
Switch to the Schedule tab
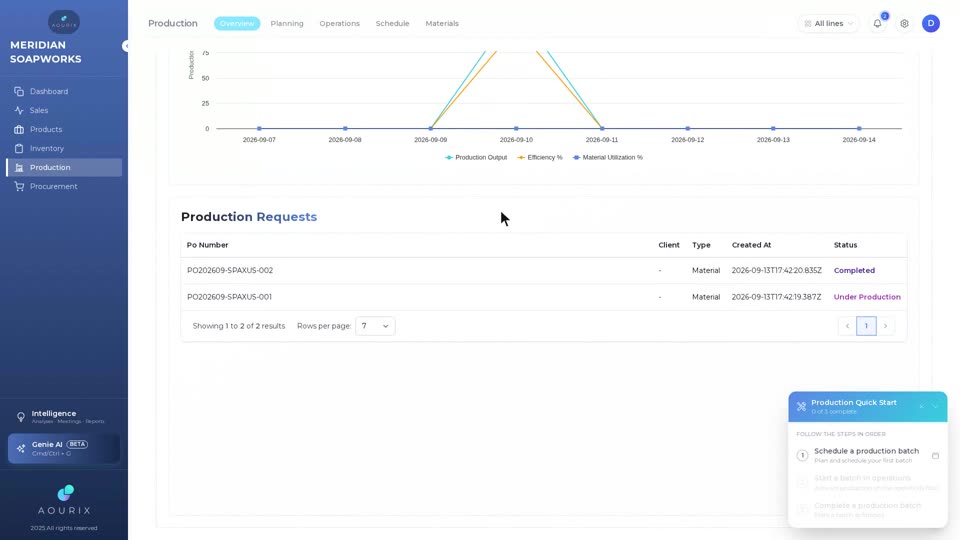pyautogui.click(x=392, y=23)
